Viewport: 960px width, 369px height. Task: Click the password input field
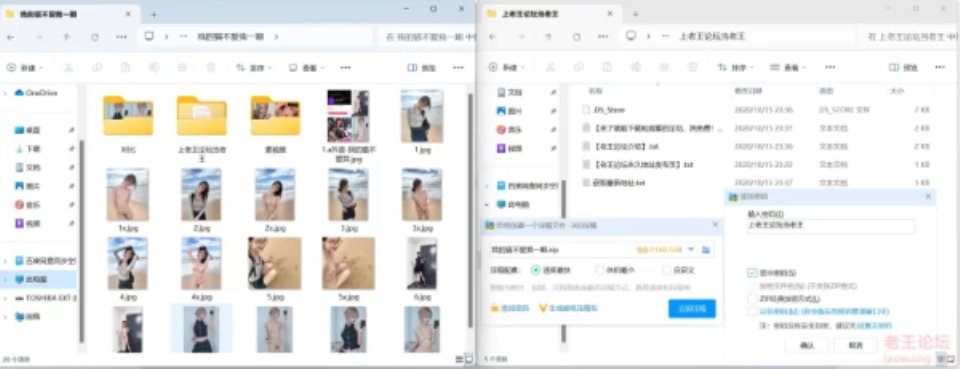(831, 226)
